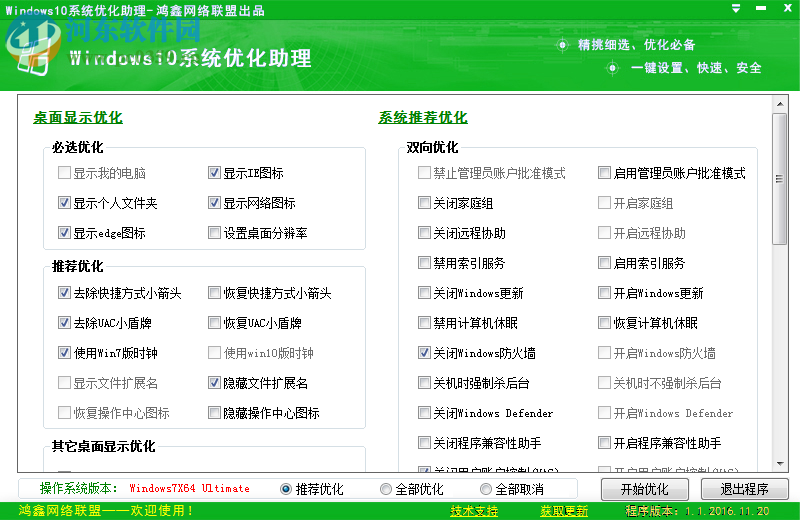
Task: Check 启用管理员账户批准模式
Action: pyautogui.click(x=604, y=173)
